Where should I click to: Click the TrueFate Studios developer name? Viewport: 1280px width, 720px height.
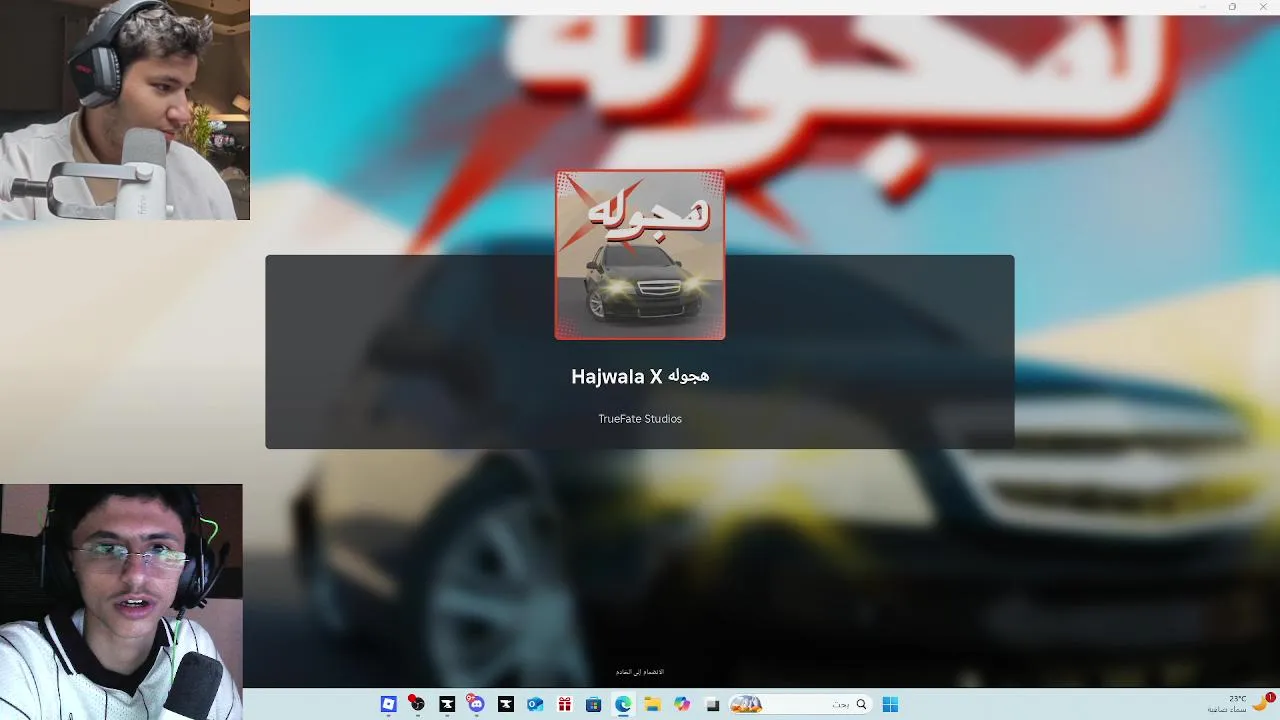pyautogui.click(x=640, y=419)
